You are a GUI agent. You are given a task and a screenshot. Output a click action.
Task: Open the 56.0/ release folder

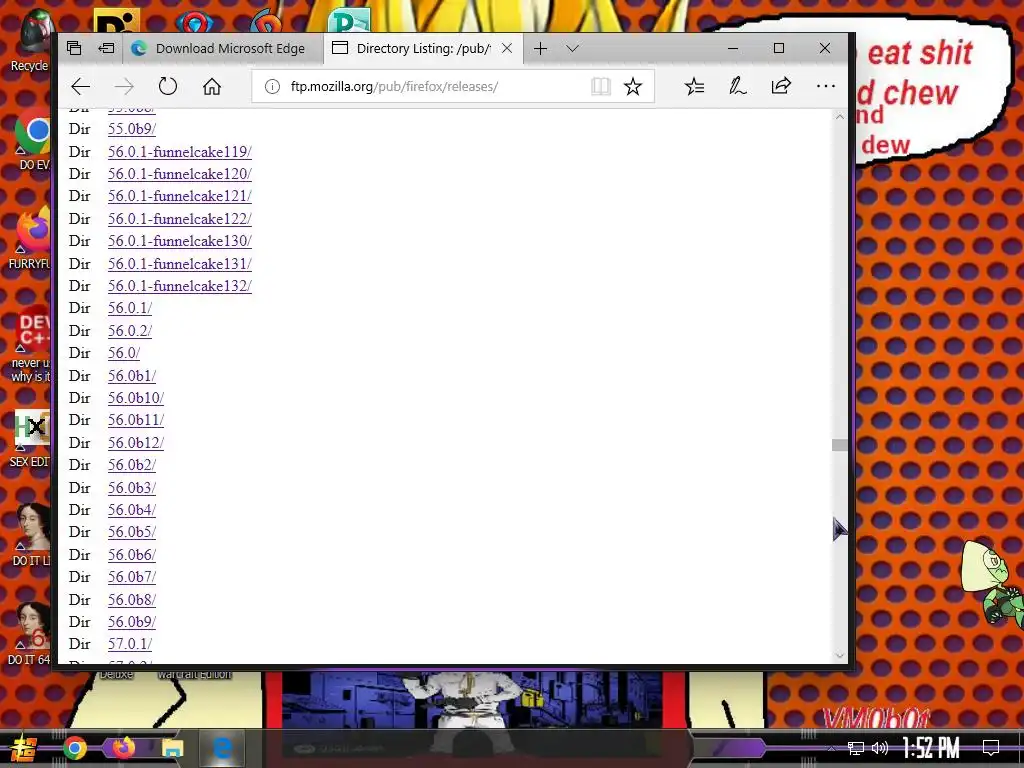(124, 353)
